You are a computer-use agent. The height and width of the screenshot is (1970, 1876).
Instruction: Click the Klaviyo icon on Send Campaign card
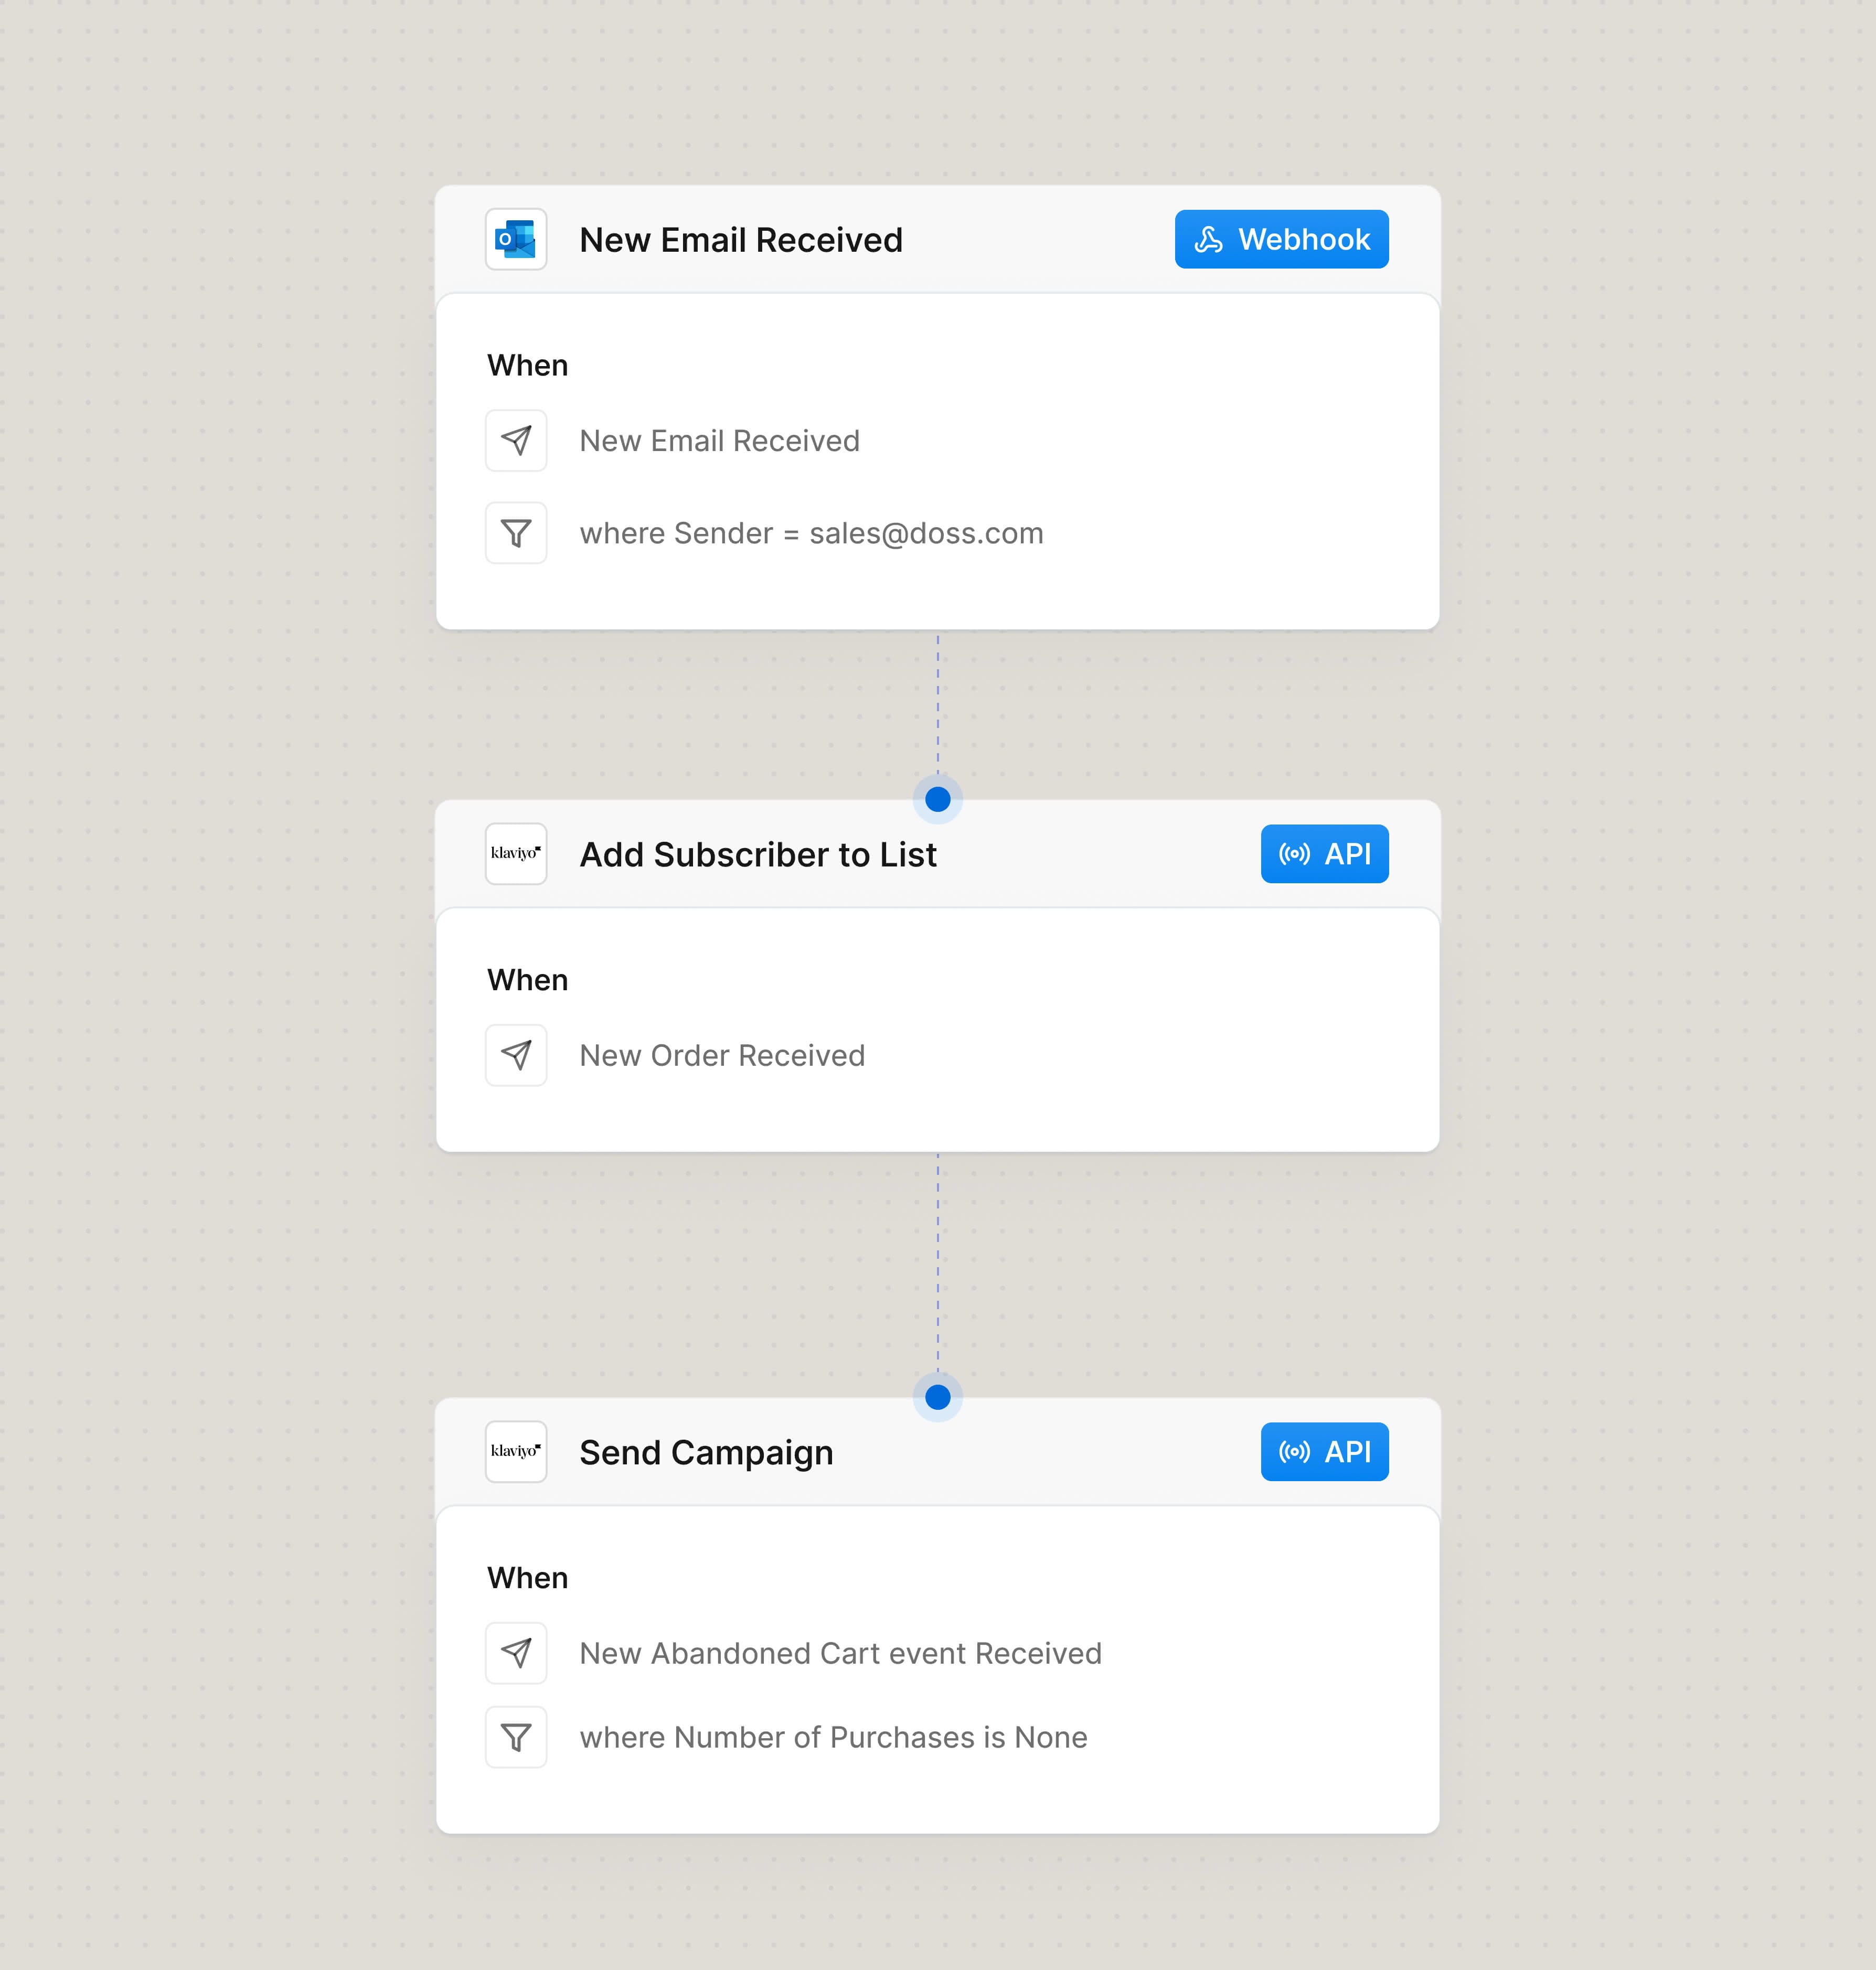click(516, 1452)
